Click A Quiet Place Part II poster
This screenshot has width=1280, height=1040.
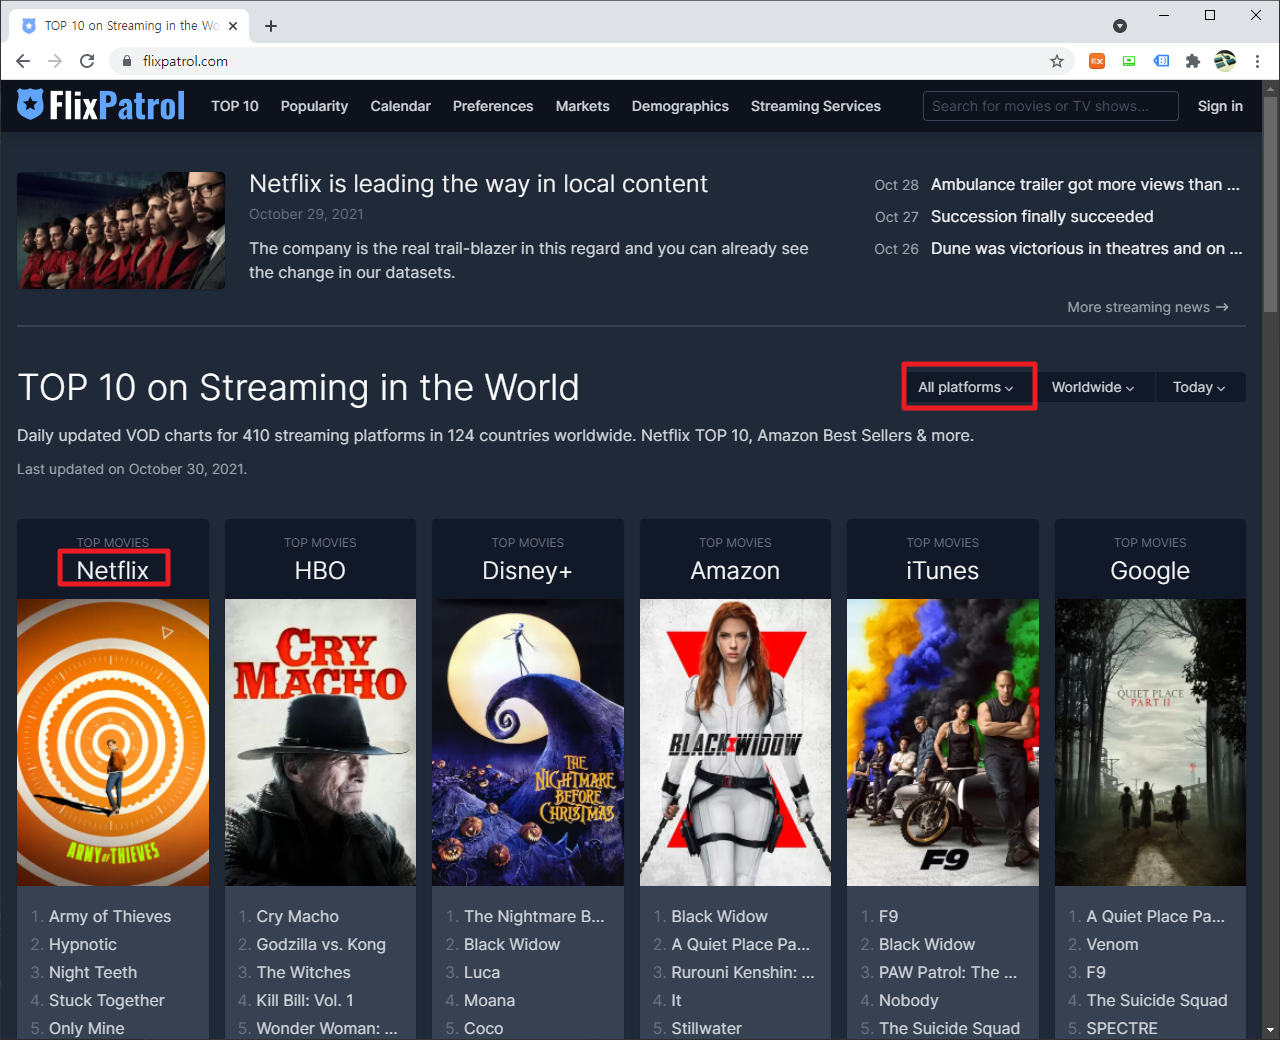1150,742
